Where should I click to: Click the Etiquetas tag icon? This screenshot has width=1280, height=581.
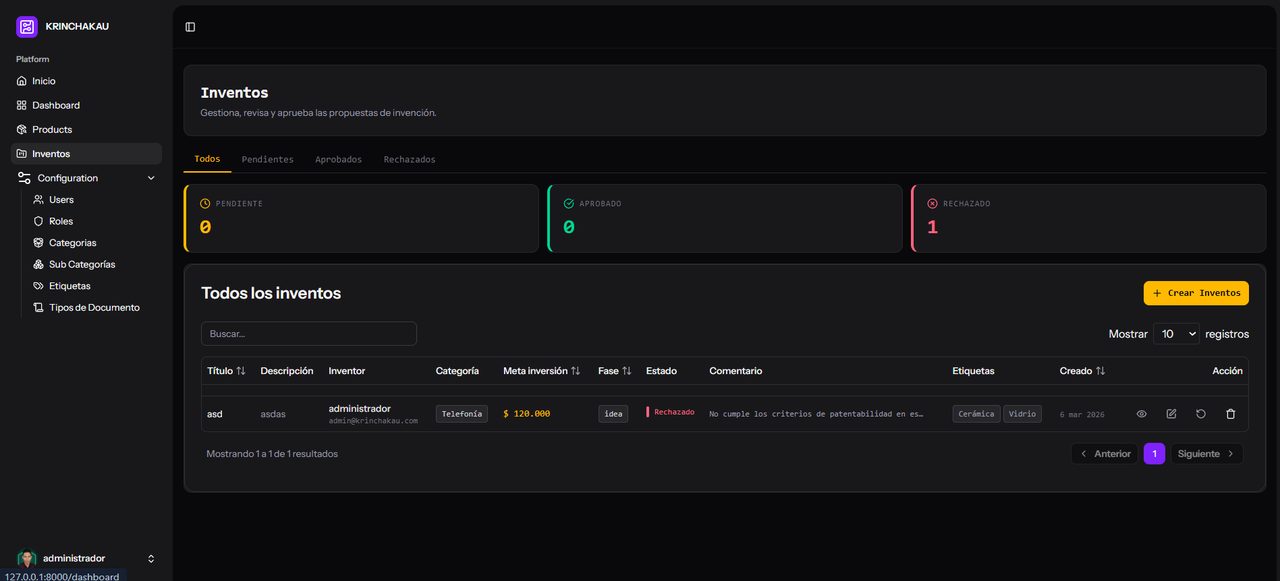coord(39,286)
